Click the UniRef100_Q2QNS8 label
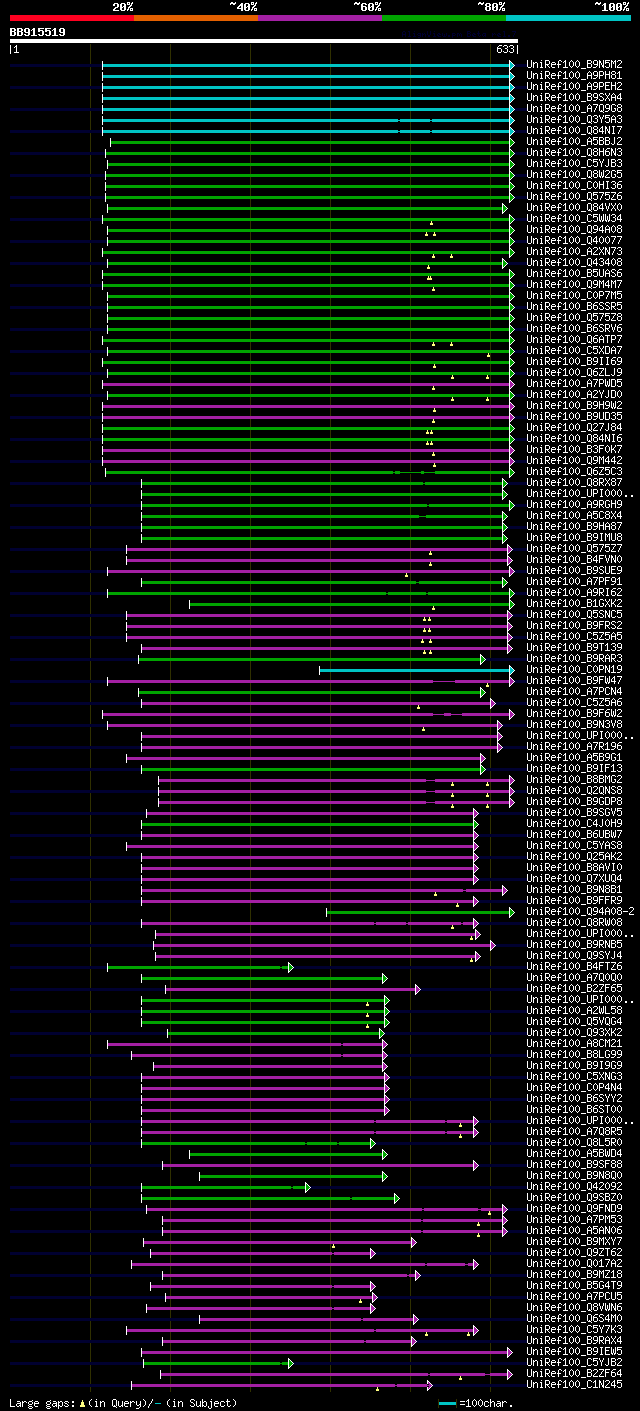 576,791
